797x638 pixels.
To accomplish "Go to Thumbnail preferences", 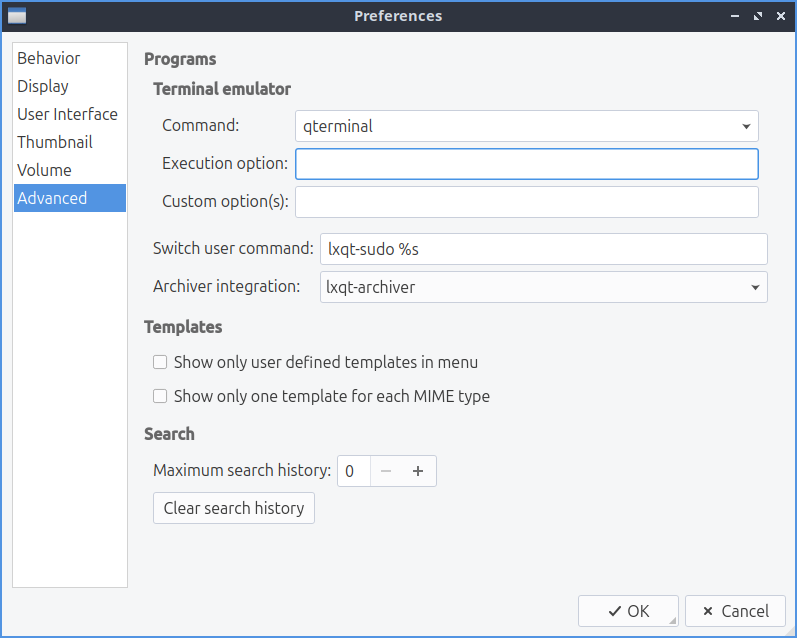I will (x=55, y=142).
